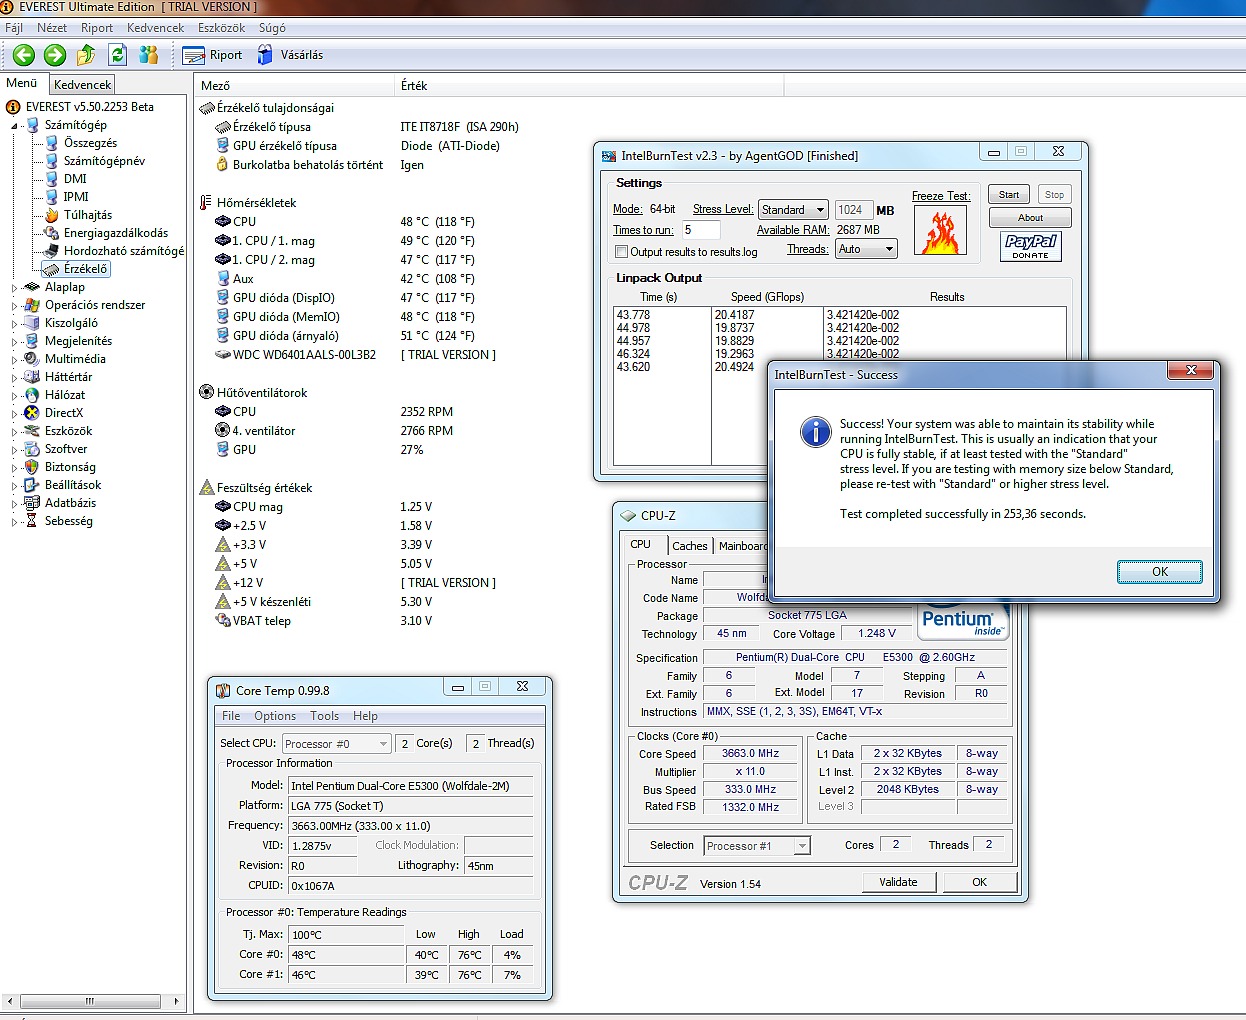Click the blue info icon in Success dialog
This screenshot has height=1020, width=1246.
(x=816, y=432)
